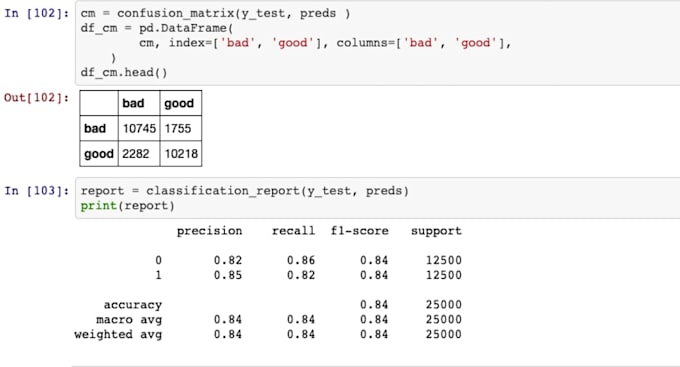Select the In [103] prompt label
Viewport: 680px width, 367px height.
tap(36, 191)
